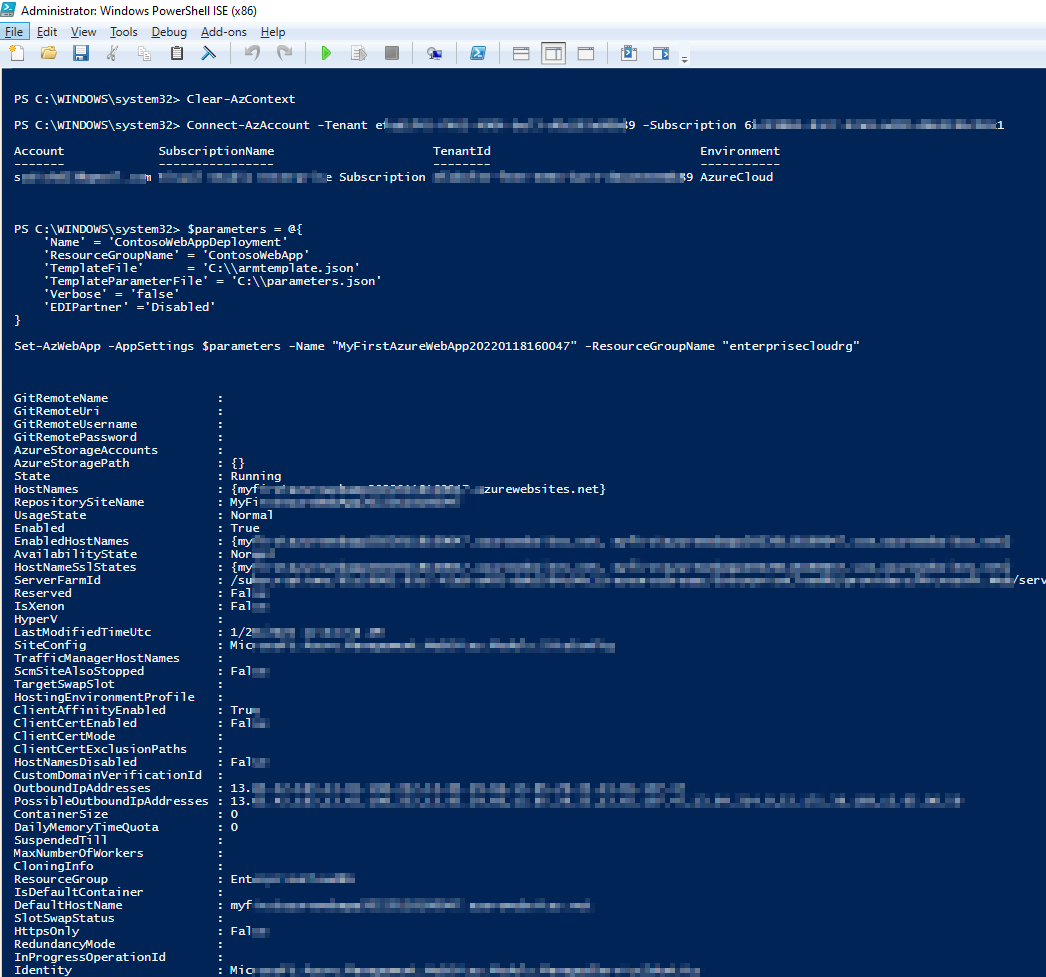This screenshot has width=1046, height=977.
Task: Cut selection with the scissors icon
Action: point(113,53)
